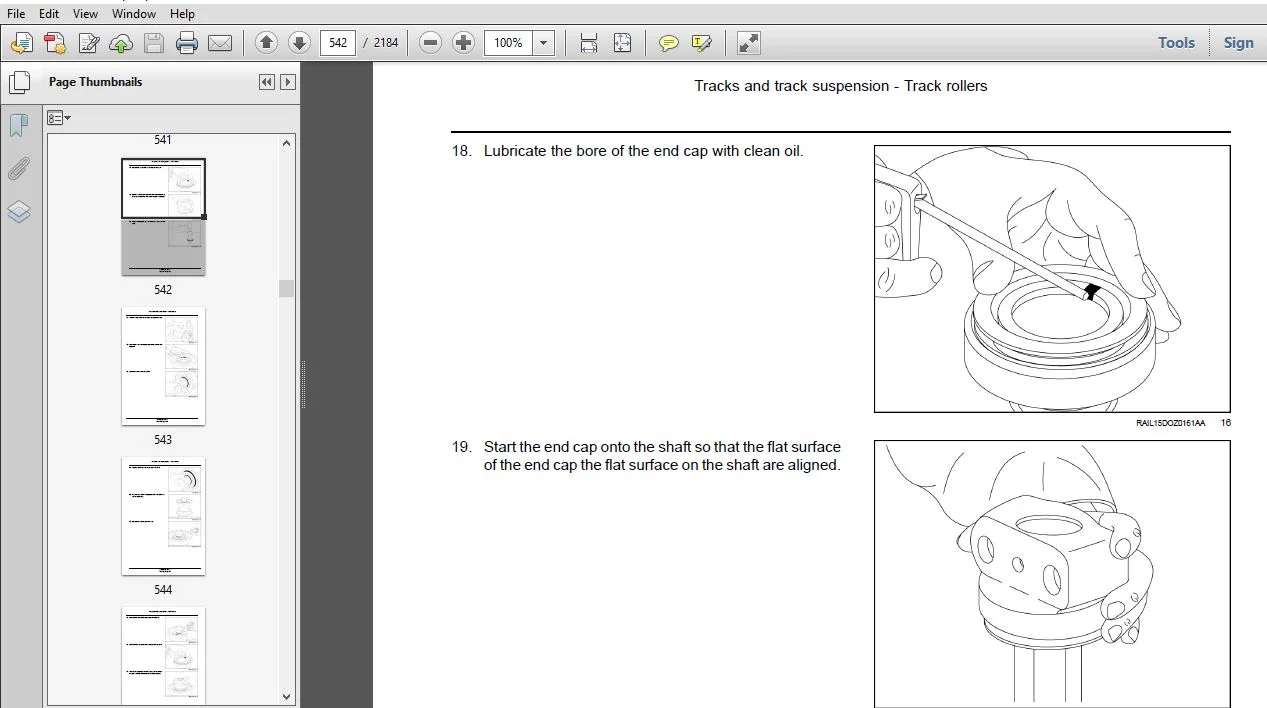The height and width of the screenshot is (708, 1267).
Task: Add a sticky note comment
Action: pos(668,43)
